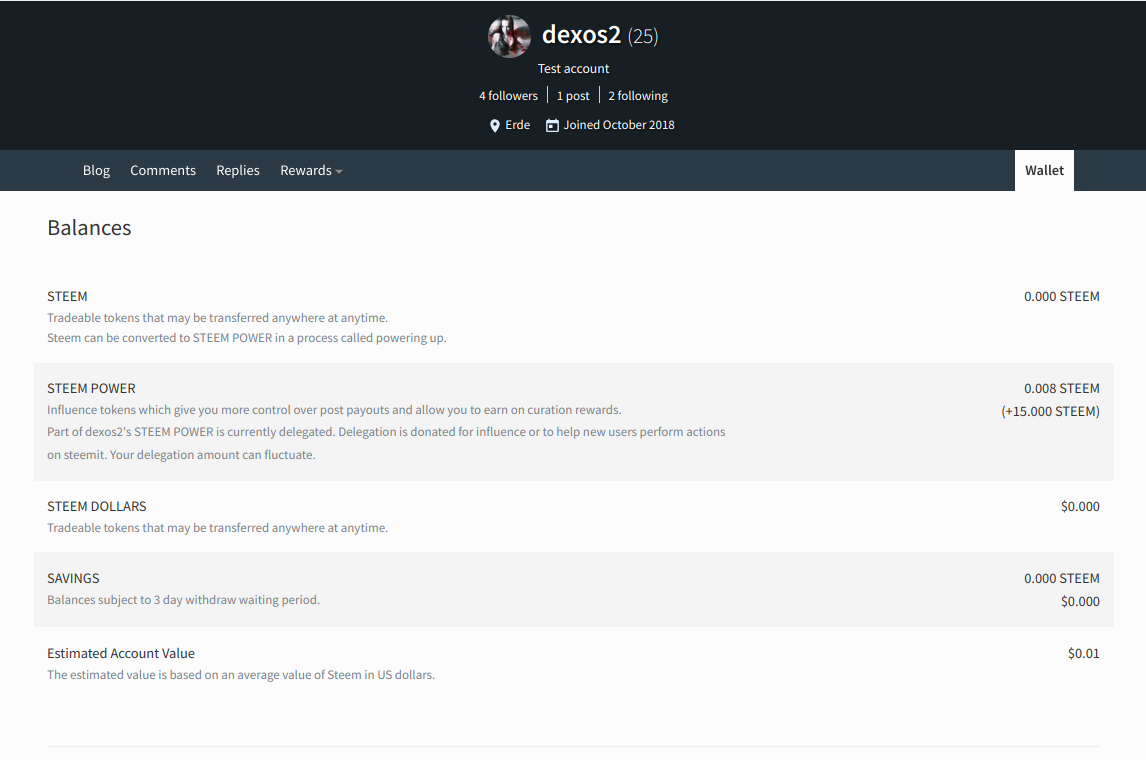Click the Estimated Account Value label
This screenshot has width=1146, height=760.
click(x=121, y=653)
